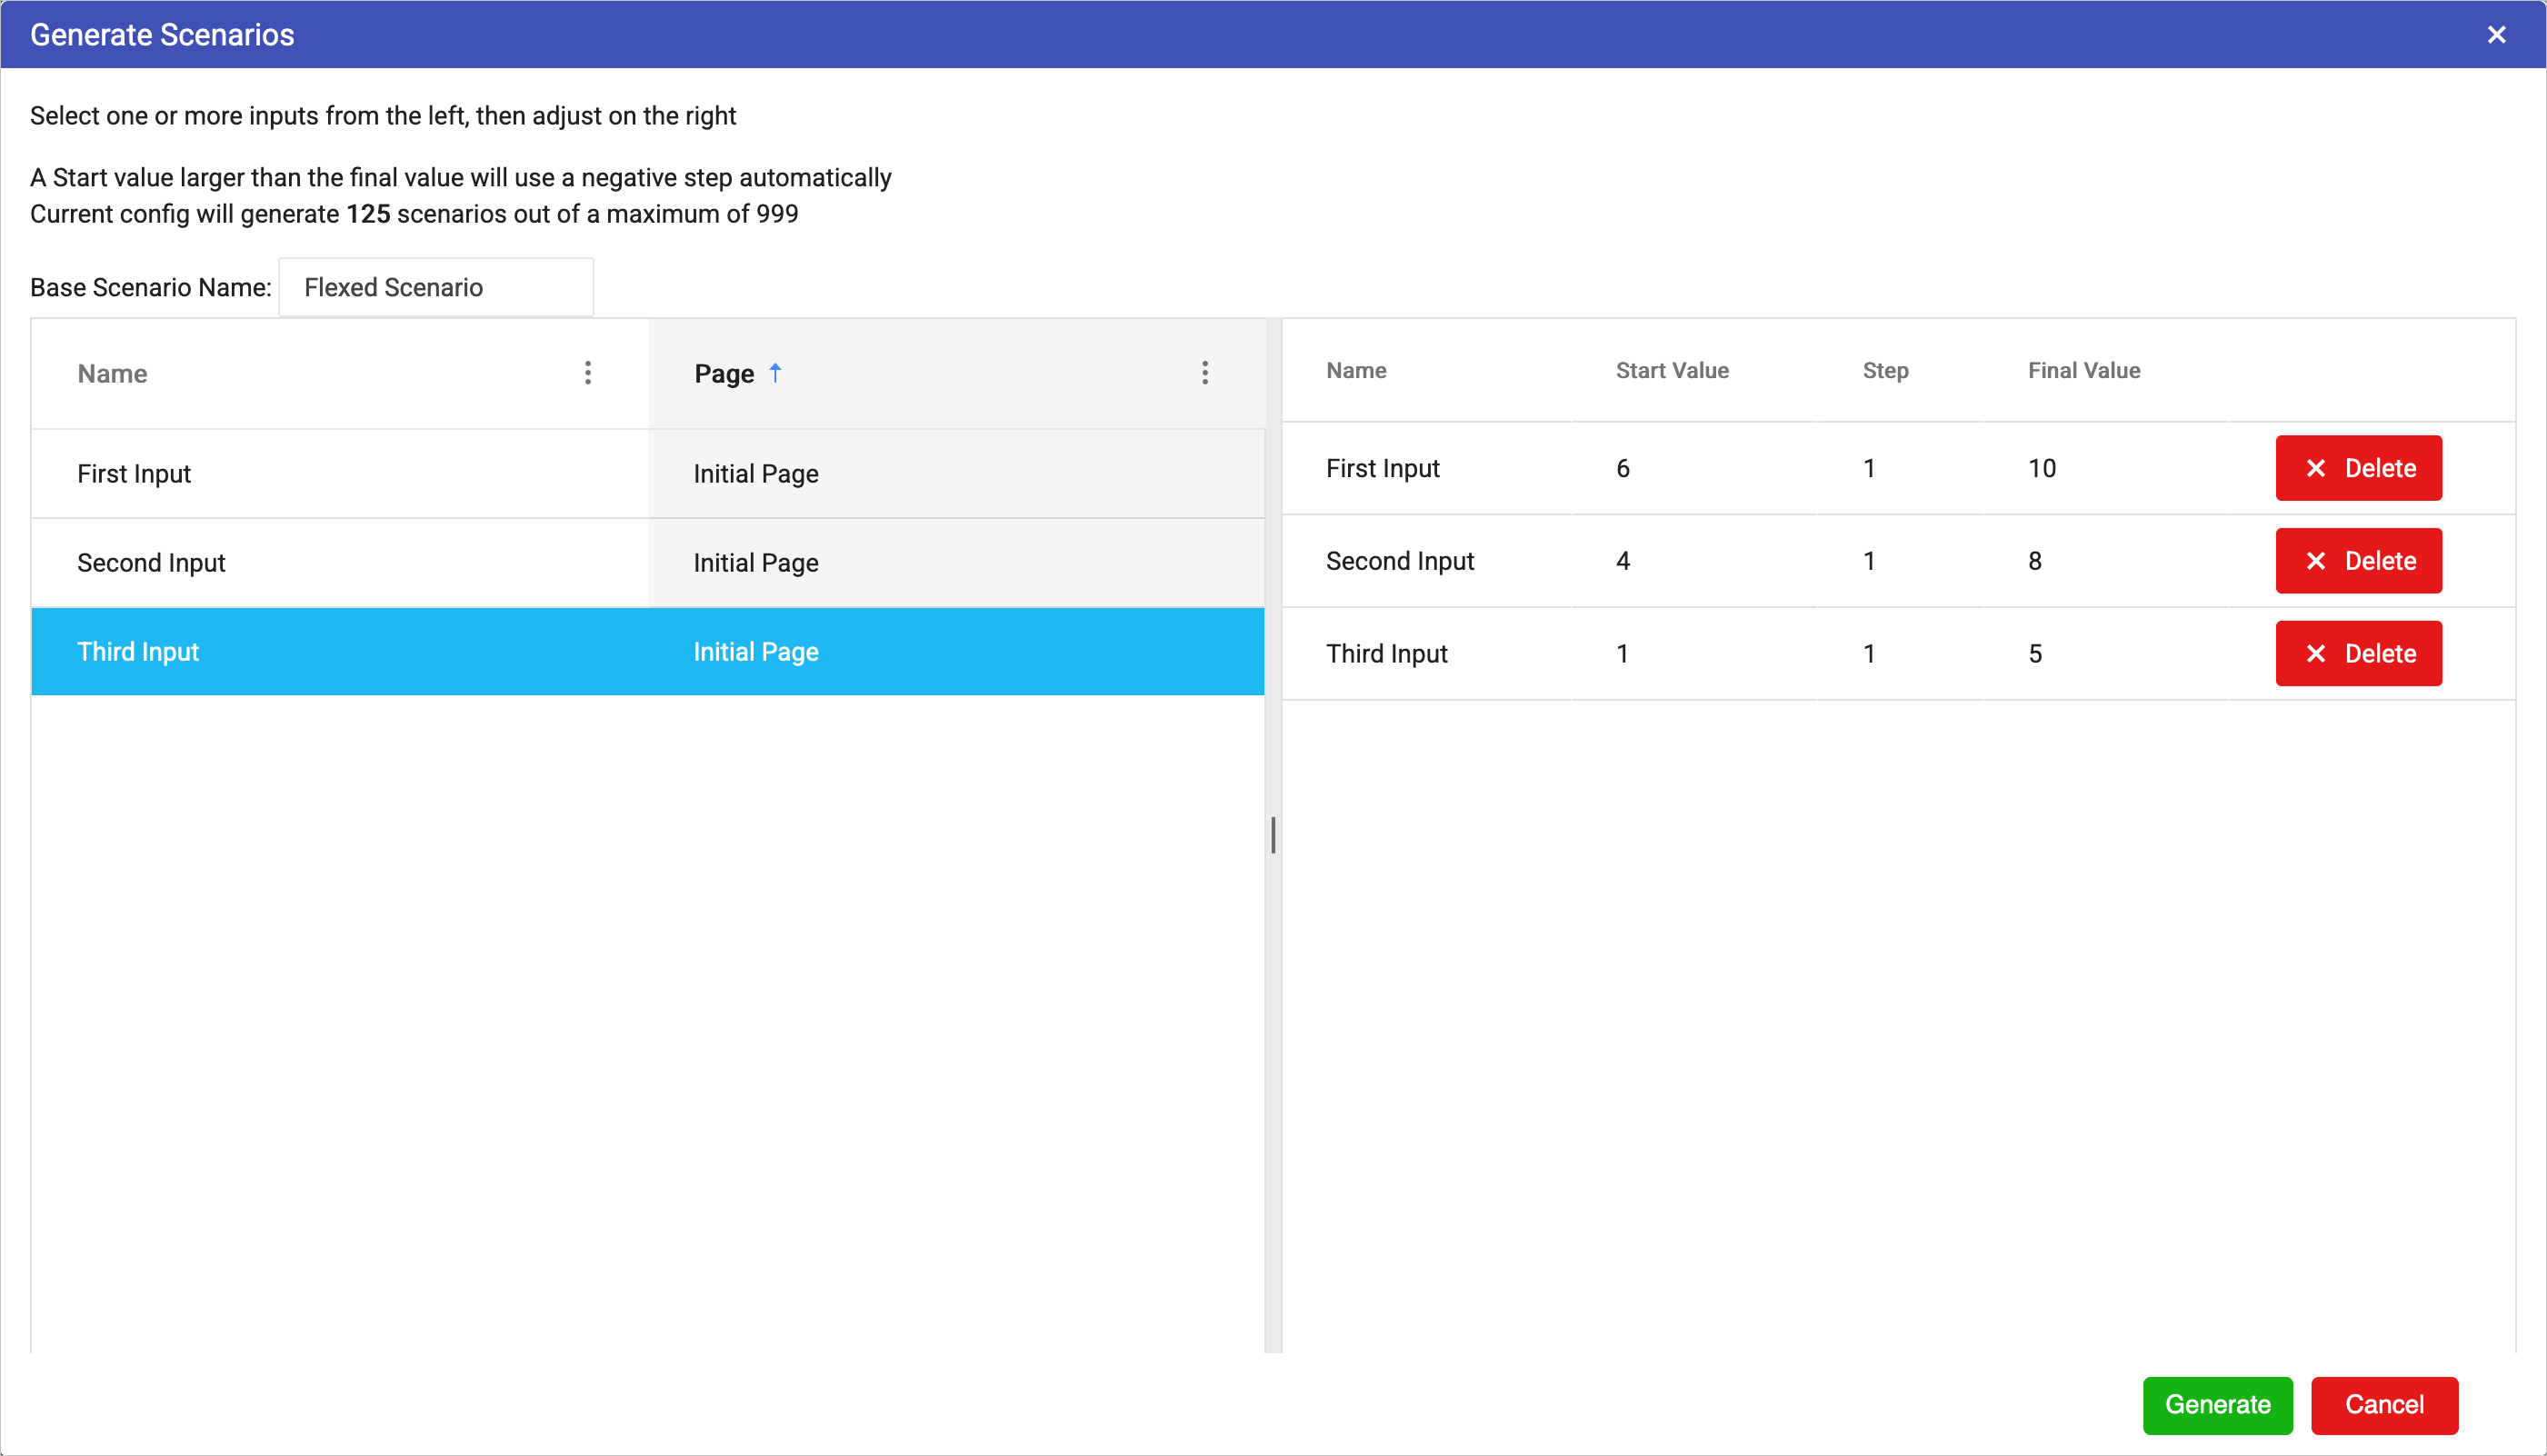The width and height of the screenshot is (2547, 1456).
Task: Click the Page column header
Action: pyautogui.click(x=724, y=374)
